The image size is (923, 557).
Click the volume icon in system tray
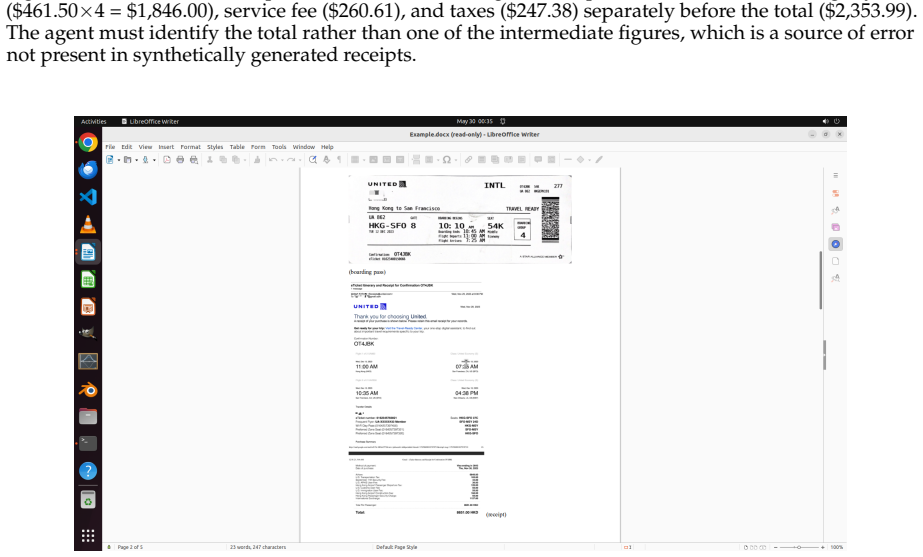coord(825,121)
